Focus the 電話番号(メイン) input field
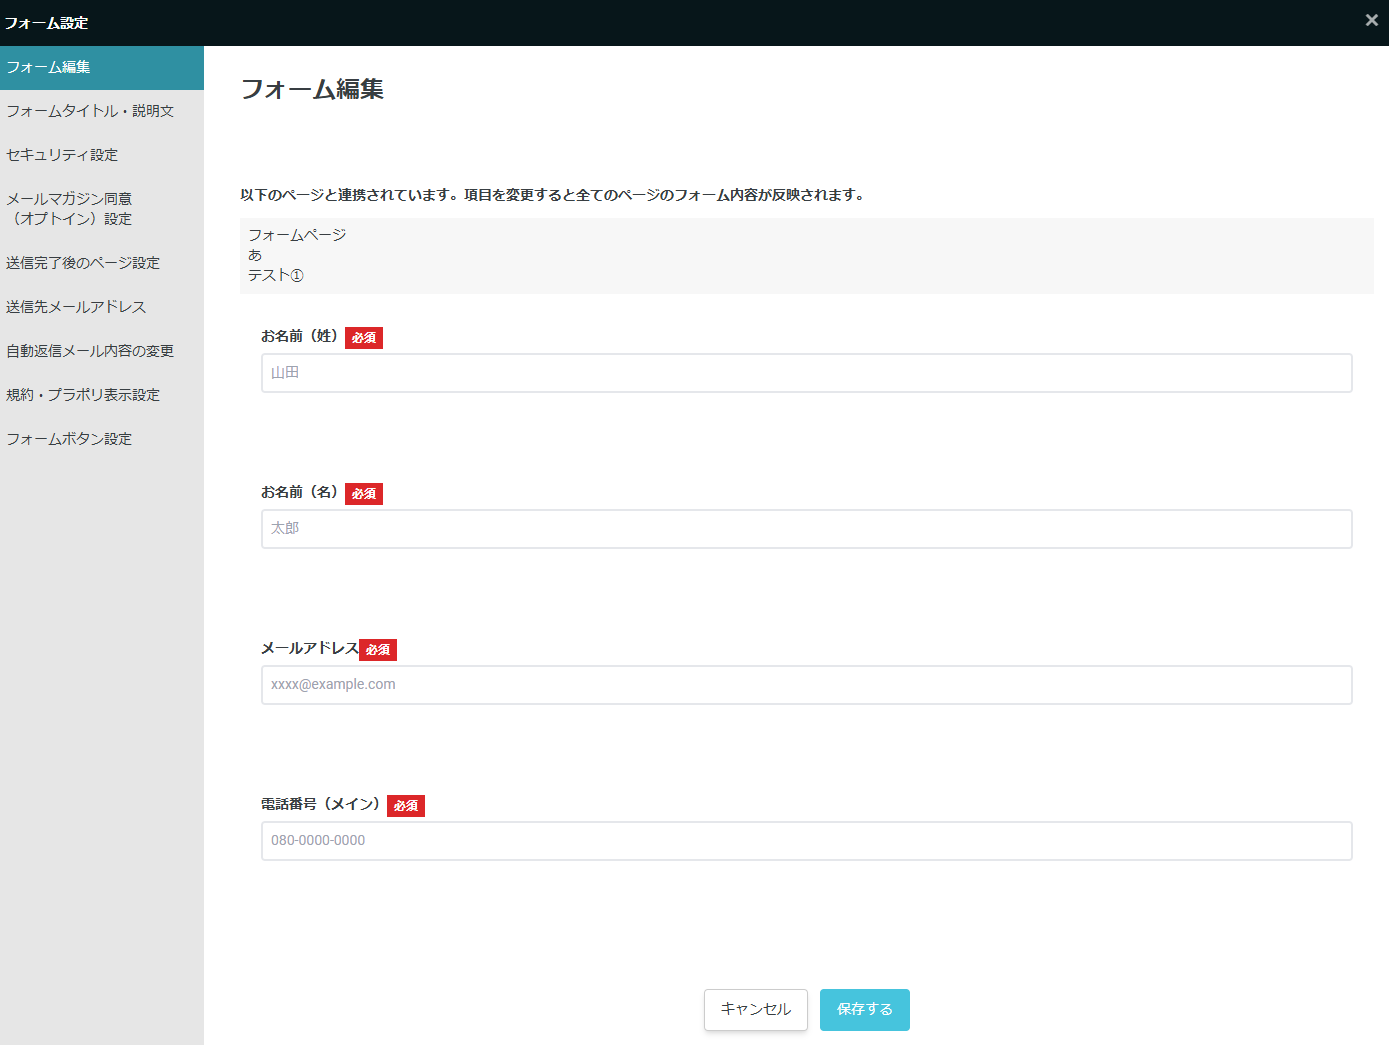The image size is (1389, 1045). click(806, 841)
